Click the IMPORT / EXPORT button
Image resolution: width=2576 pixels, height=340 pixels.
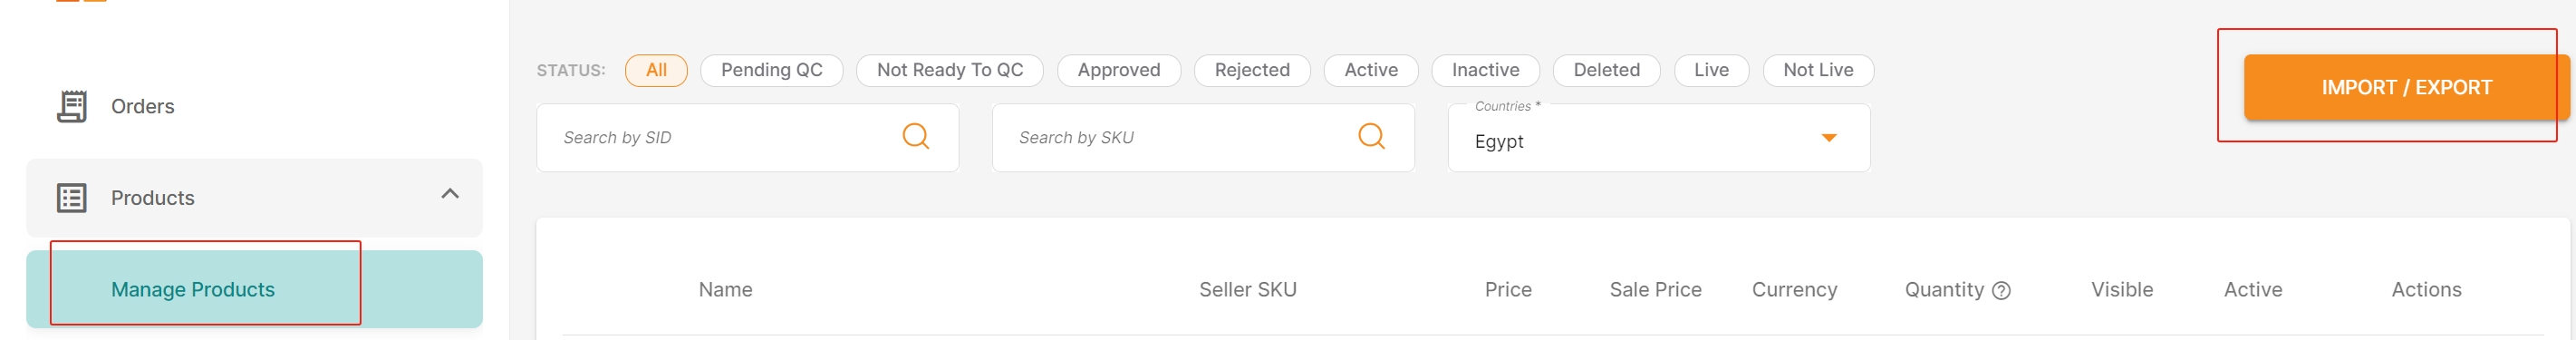pos(2406,87)
